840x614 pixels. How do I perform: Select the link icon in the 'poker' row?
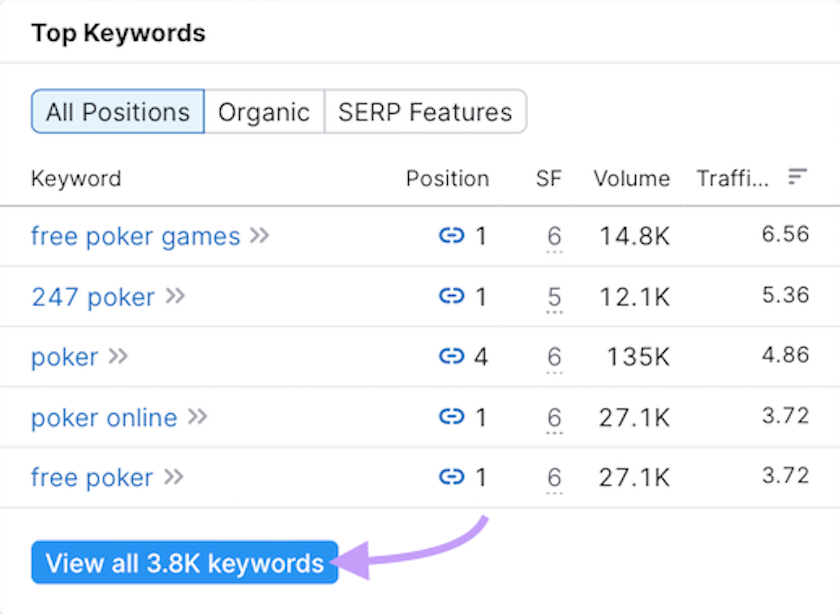point(450,356)
